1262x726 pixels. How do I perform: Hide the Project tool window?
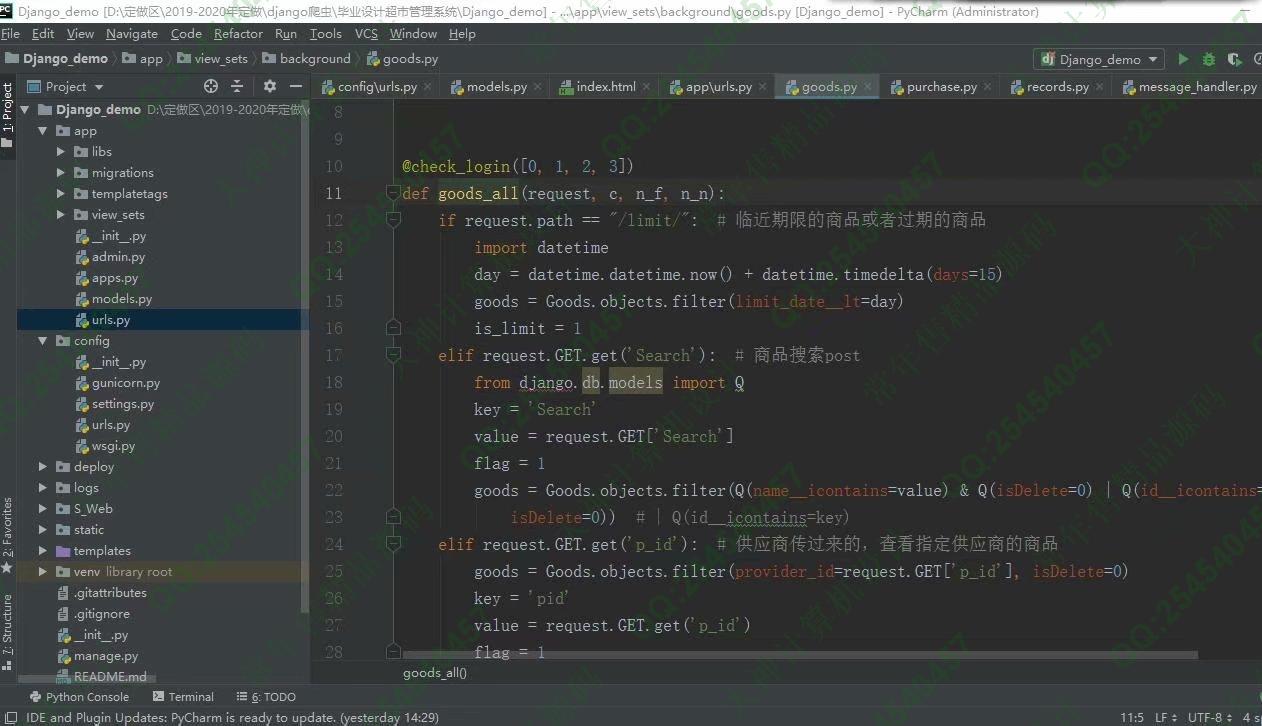[295, 86]
